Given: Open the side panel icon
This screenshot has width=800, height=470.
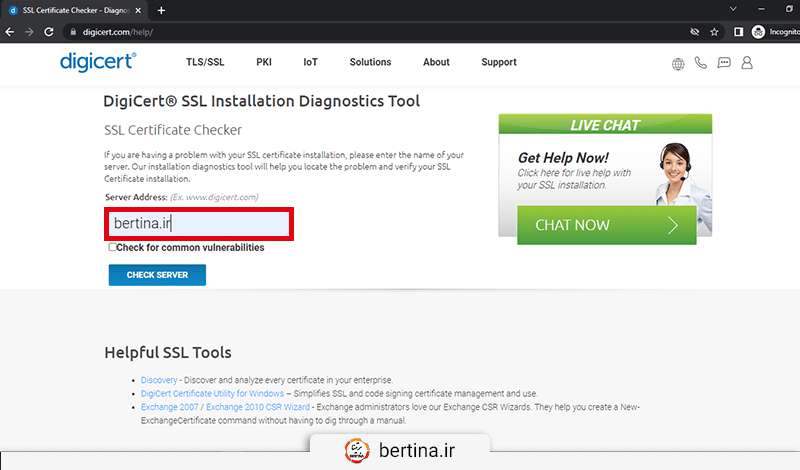Looking at the screenshot, I should pyautogui.click(x=738, y=32).
